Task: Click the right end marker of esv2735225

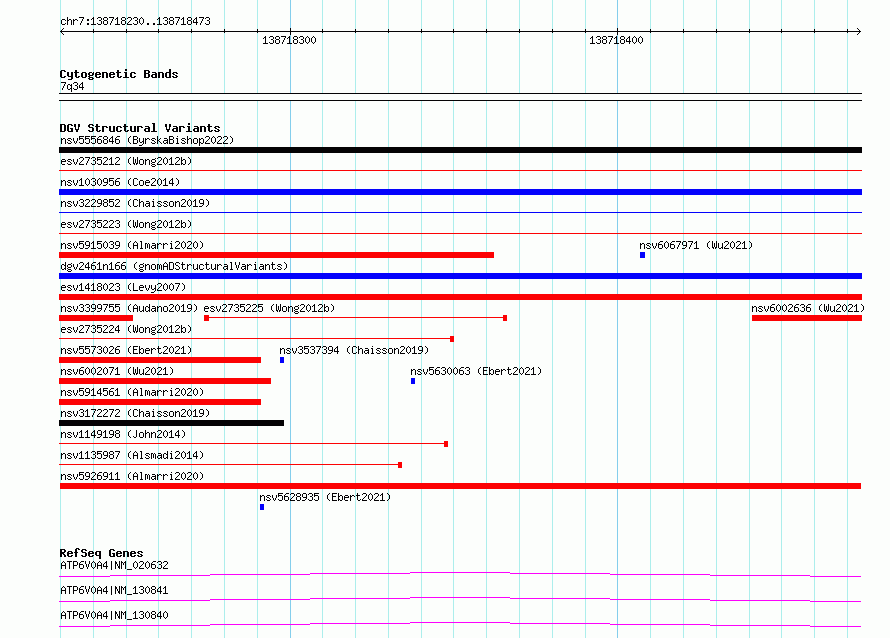Action: pos(505,318)
